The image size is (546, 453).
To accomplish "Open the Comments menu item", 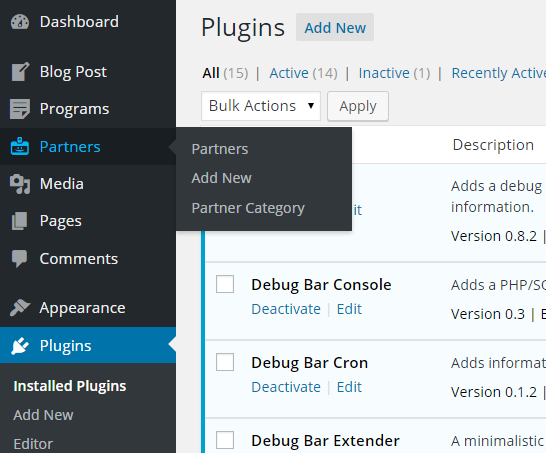I will pyautogui.click(x=88, y=259).
